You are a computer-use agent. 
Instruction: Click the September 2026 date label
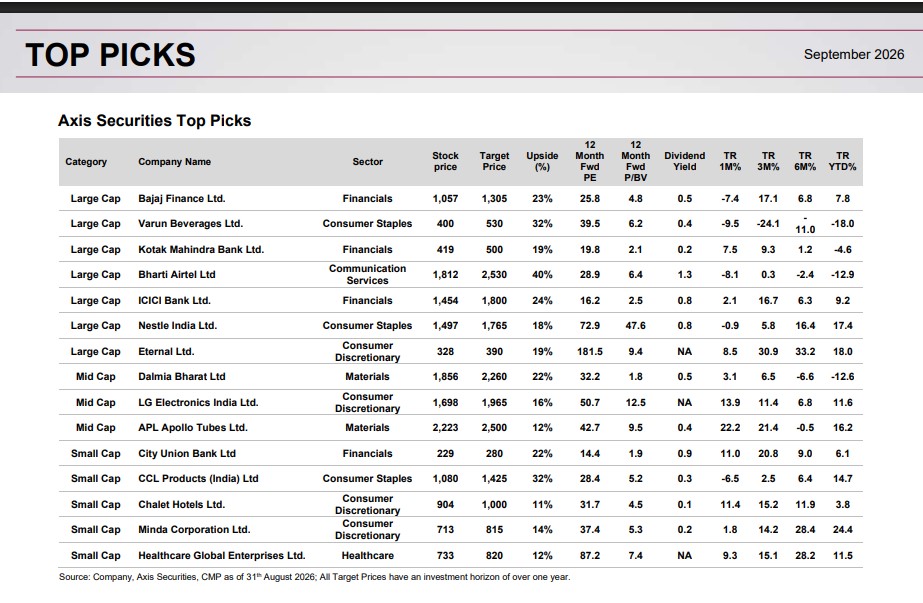[854, 54]
